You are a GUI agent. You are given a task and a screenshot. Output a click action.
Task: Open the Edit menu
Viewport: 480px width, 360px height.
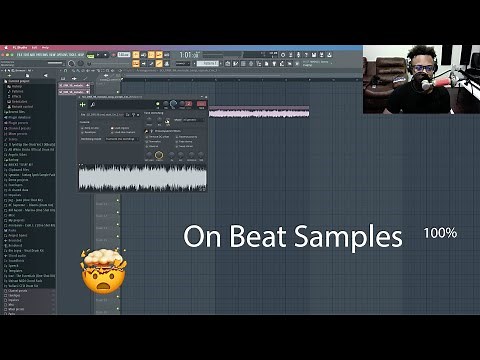point(34,48)
